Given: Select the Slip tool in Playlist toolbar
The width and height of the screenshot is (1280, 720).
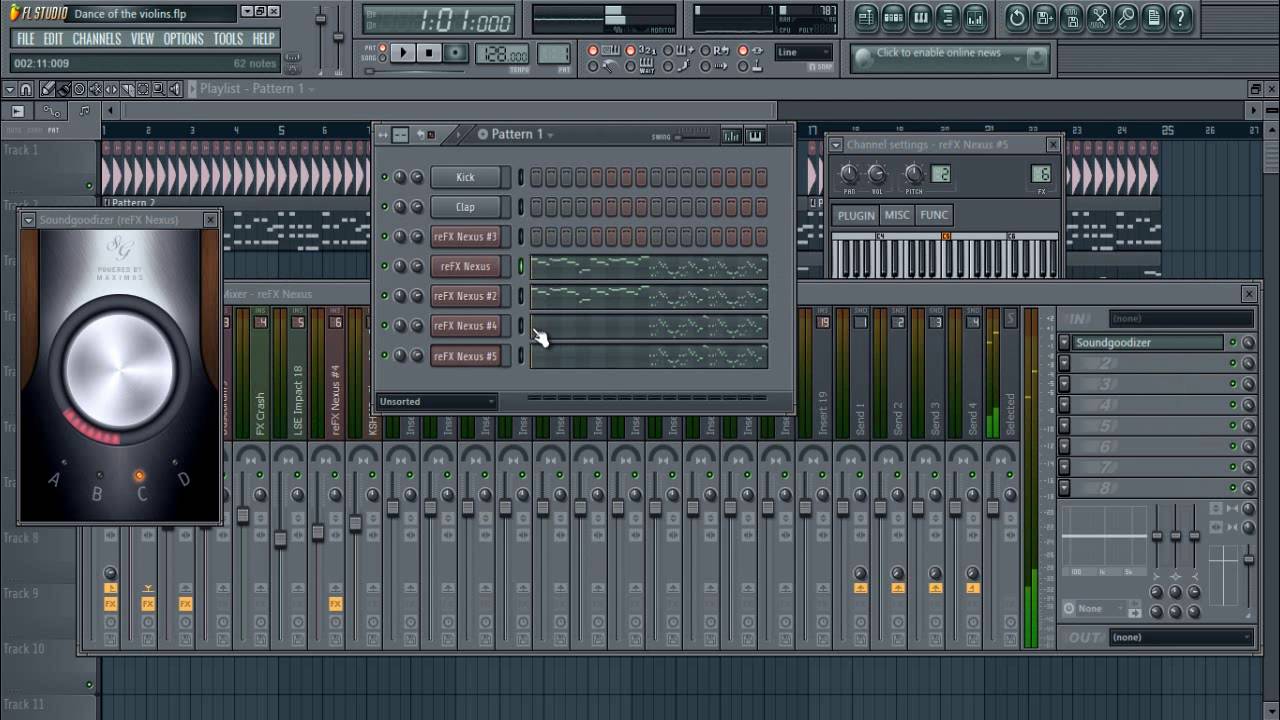Looking at the screenshot, I should [x=111, y=89].
